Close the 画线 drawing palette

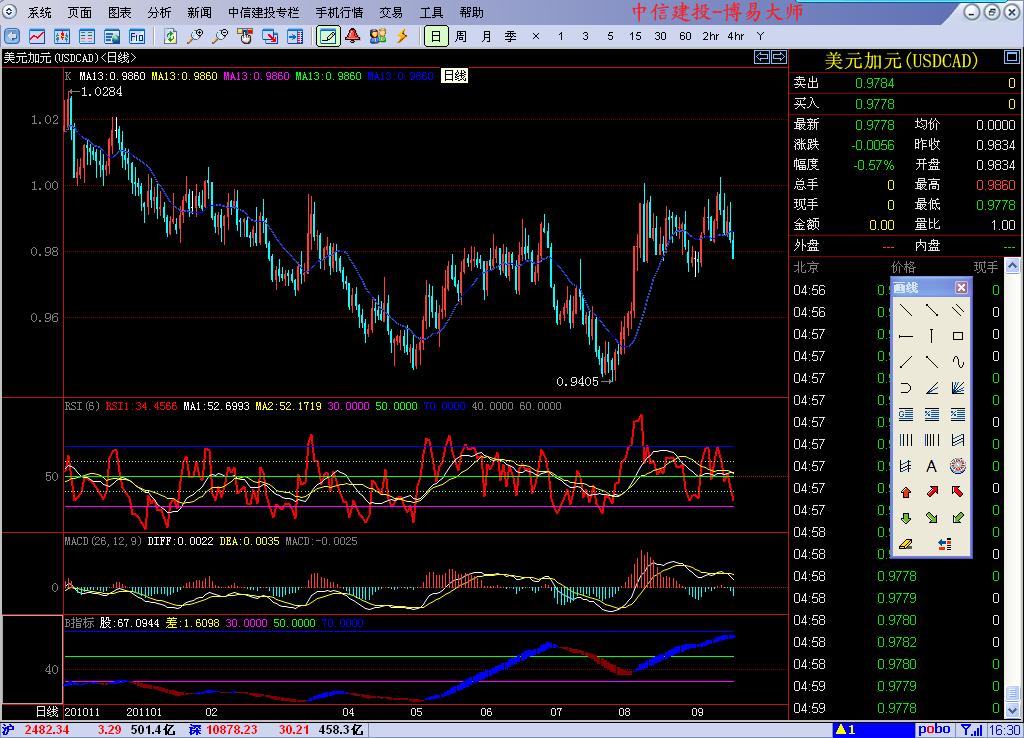(x=961, y=288)
